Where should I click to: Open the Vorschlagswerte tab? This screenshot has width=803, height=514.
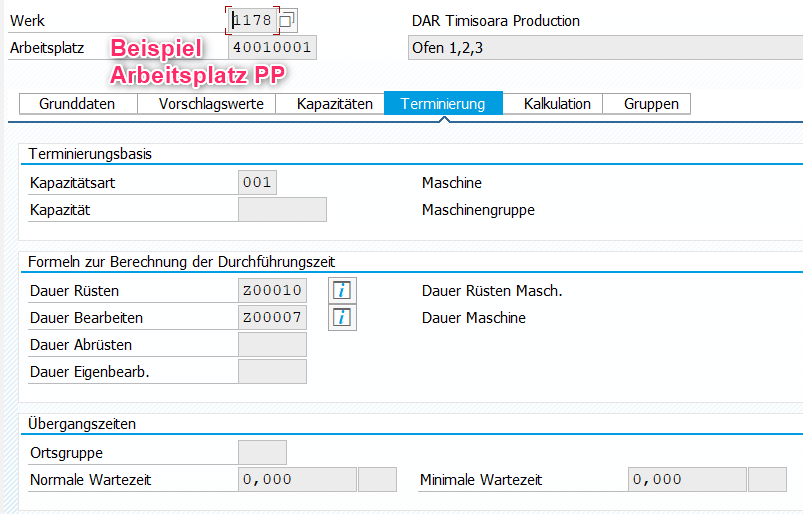pyautogui.click(x=203, y=104)
